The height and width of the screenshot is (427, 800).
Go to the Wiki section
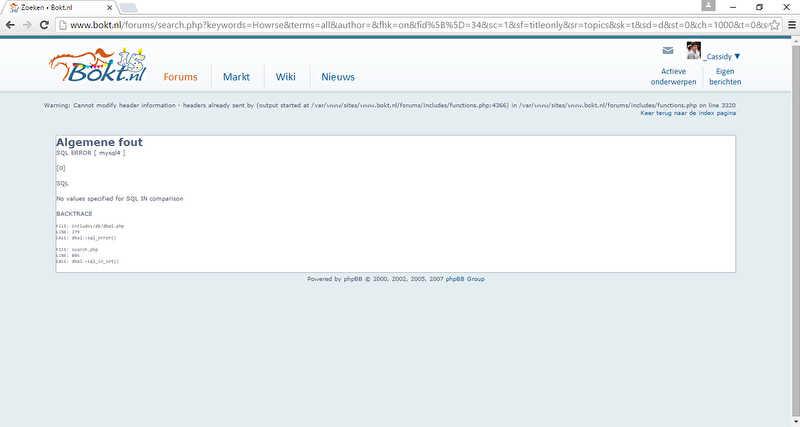tap(286, 77)
